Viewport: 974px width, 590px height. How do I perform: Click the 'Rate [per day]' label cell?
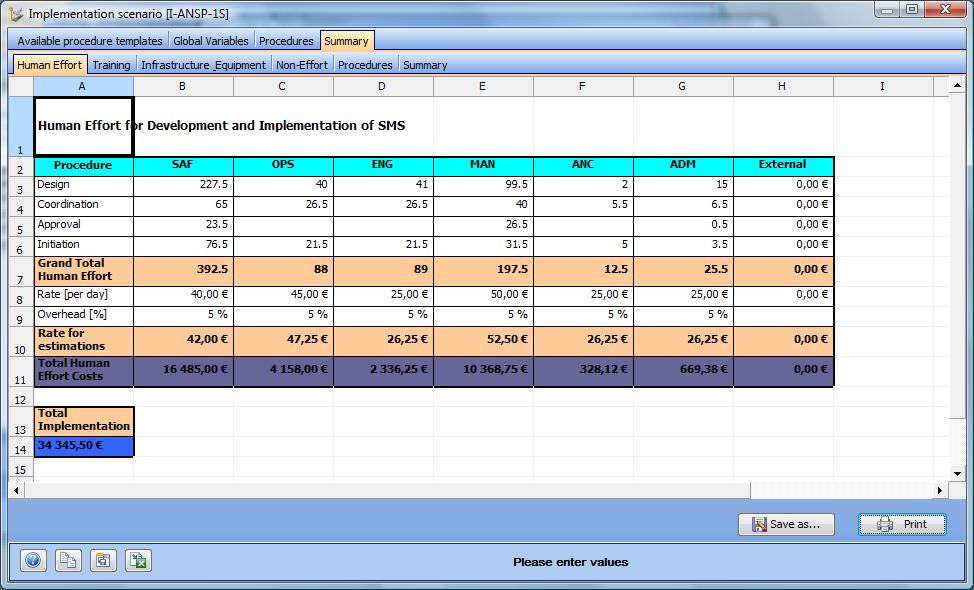83,296
